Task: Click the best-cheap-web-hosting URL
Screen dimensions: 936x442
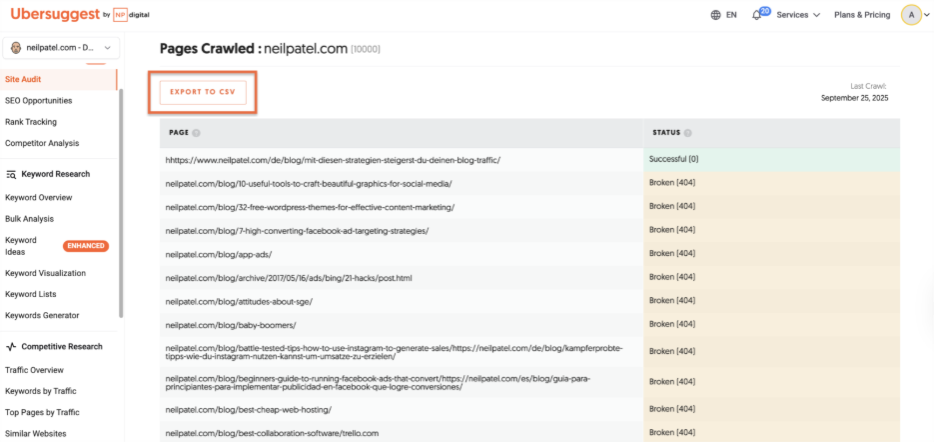Action: coord(248,410)
